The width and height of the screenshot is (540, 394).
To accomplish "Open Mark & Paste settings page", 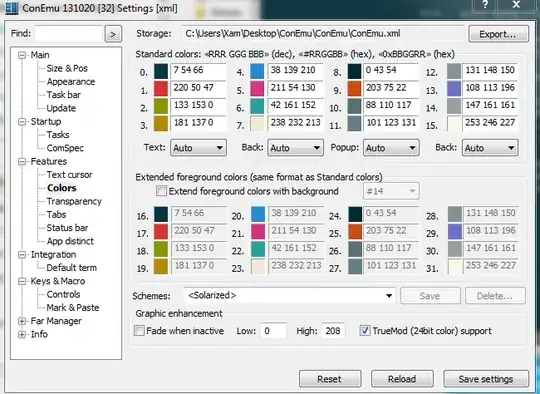I will pos(73,308).
